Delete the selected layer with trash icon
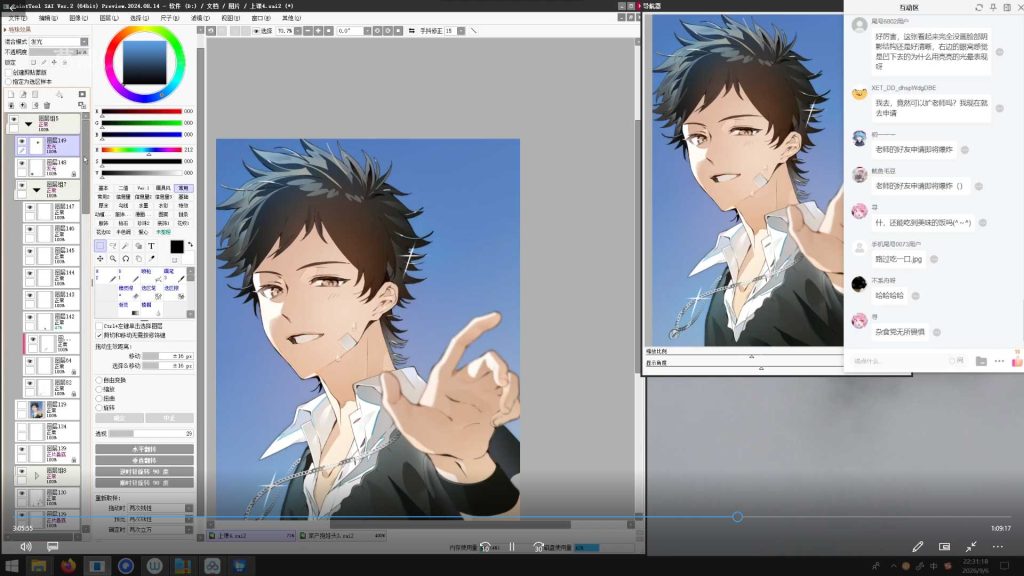Screen dimensions: 1024x576 [47, 105]
